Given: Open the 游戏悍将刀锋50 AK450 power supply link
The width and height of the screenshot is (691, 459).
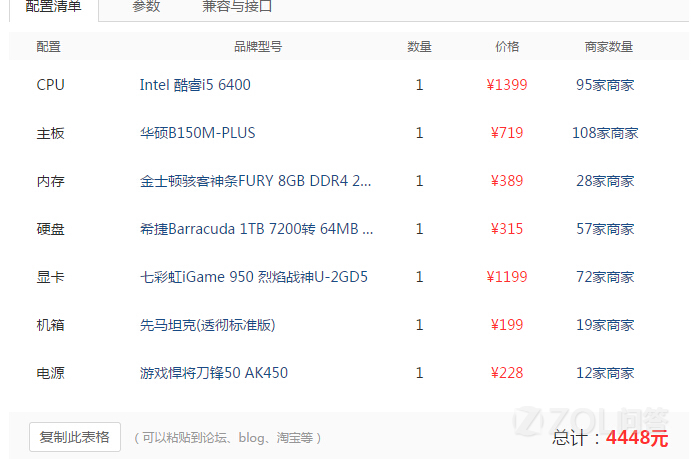Looking at the screenshot, I should (x=214, y=373).
